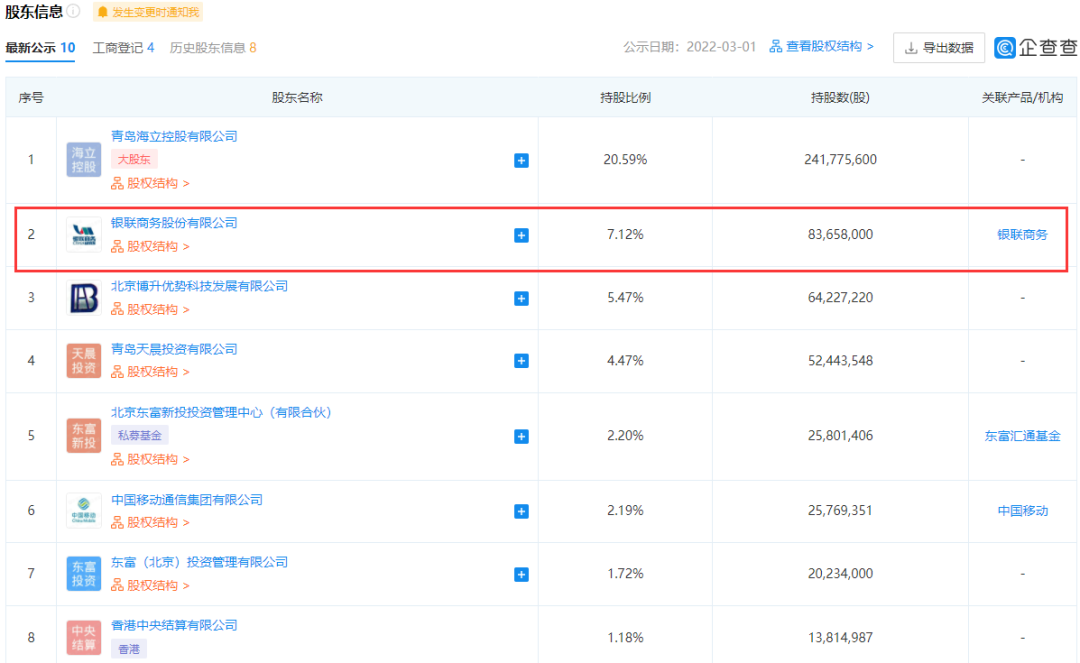This screenshot has width=1080, height=663.
Task: Click the 导出数据 button
Action: (938, 47)
